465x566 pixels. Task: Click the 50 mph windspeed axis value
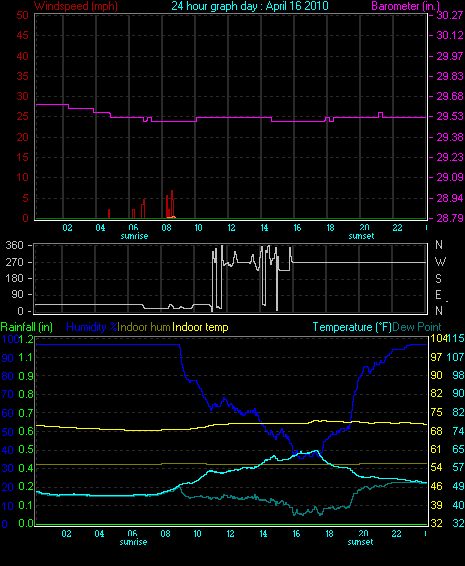(22, 16)
